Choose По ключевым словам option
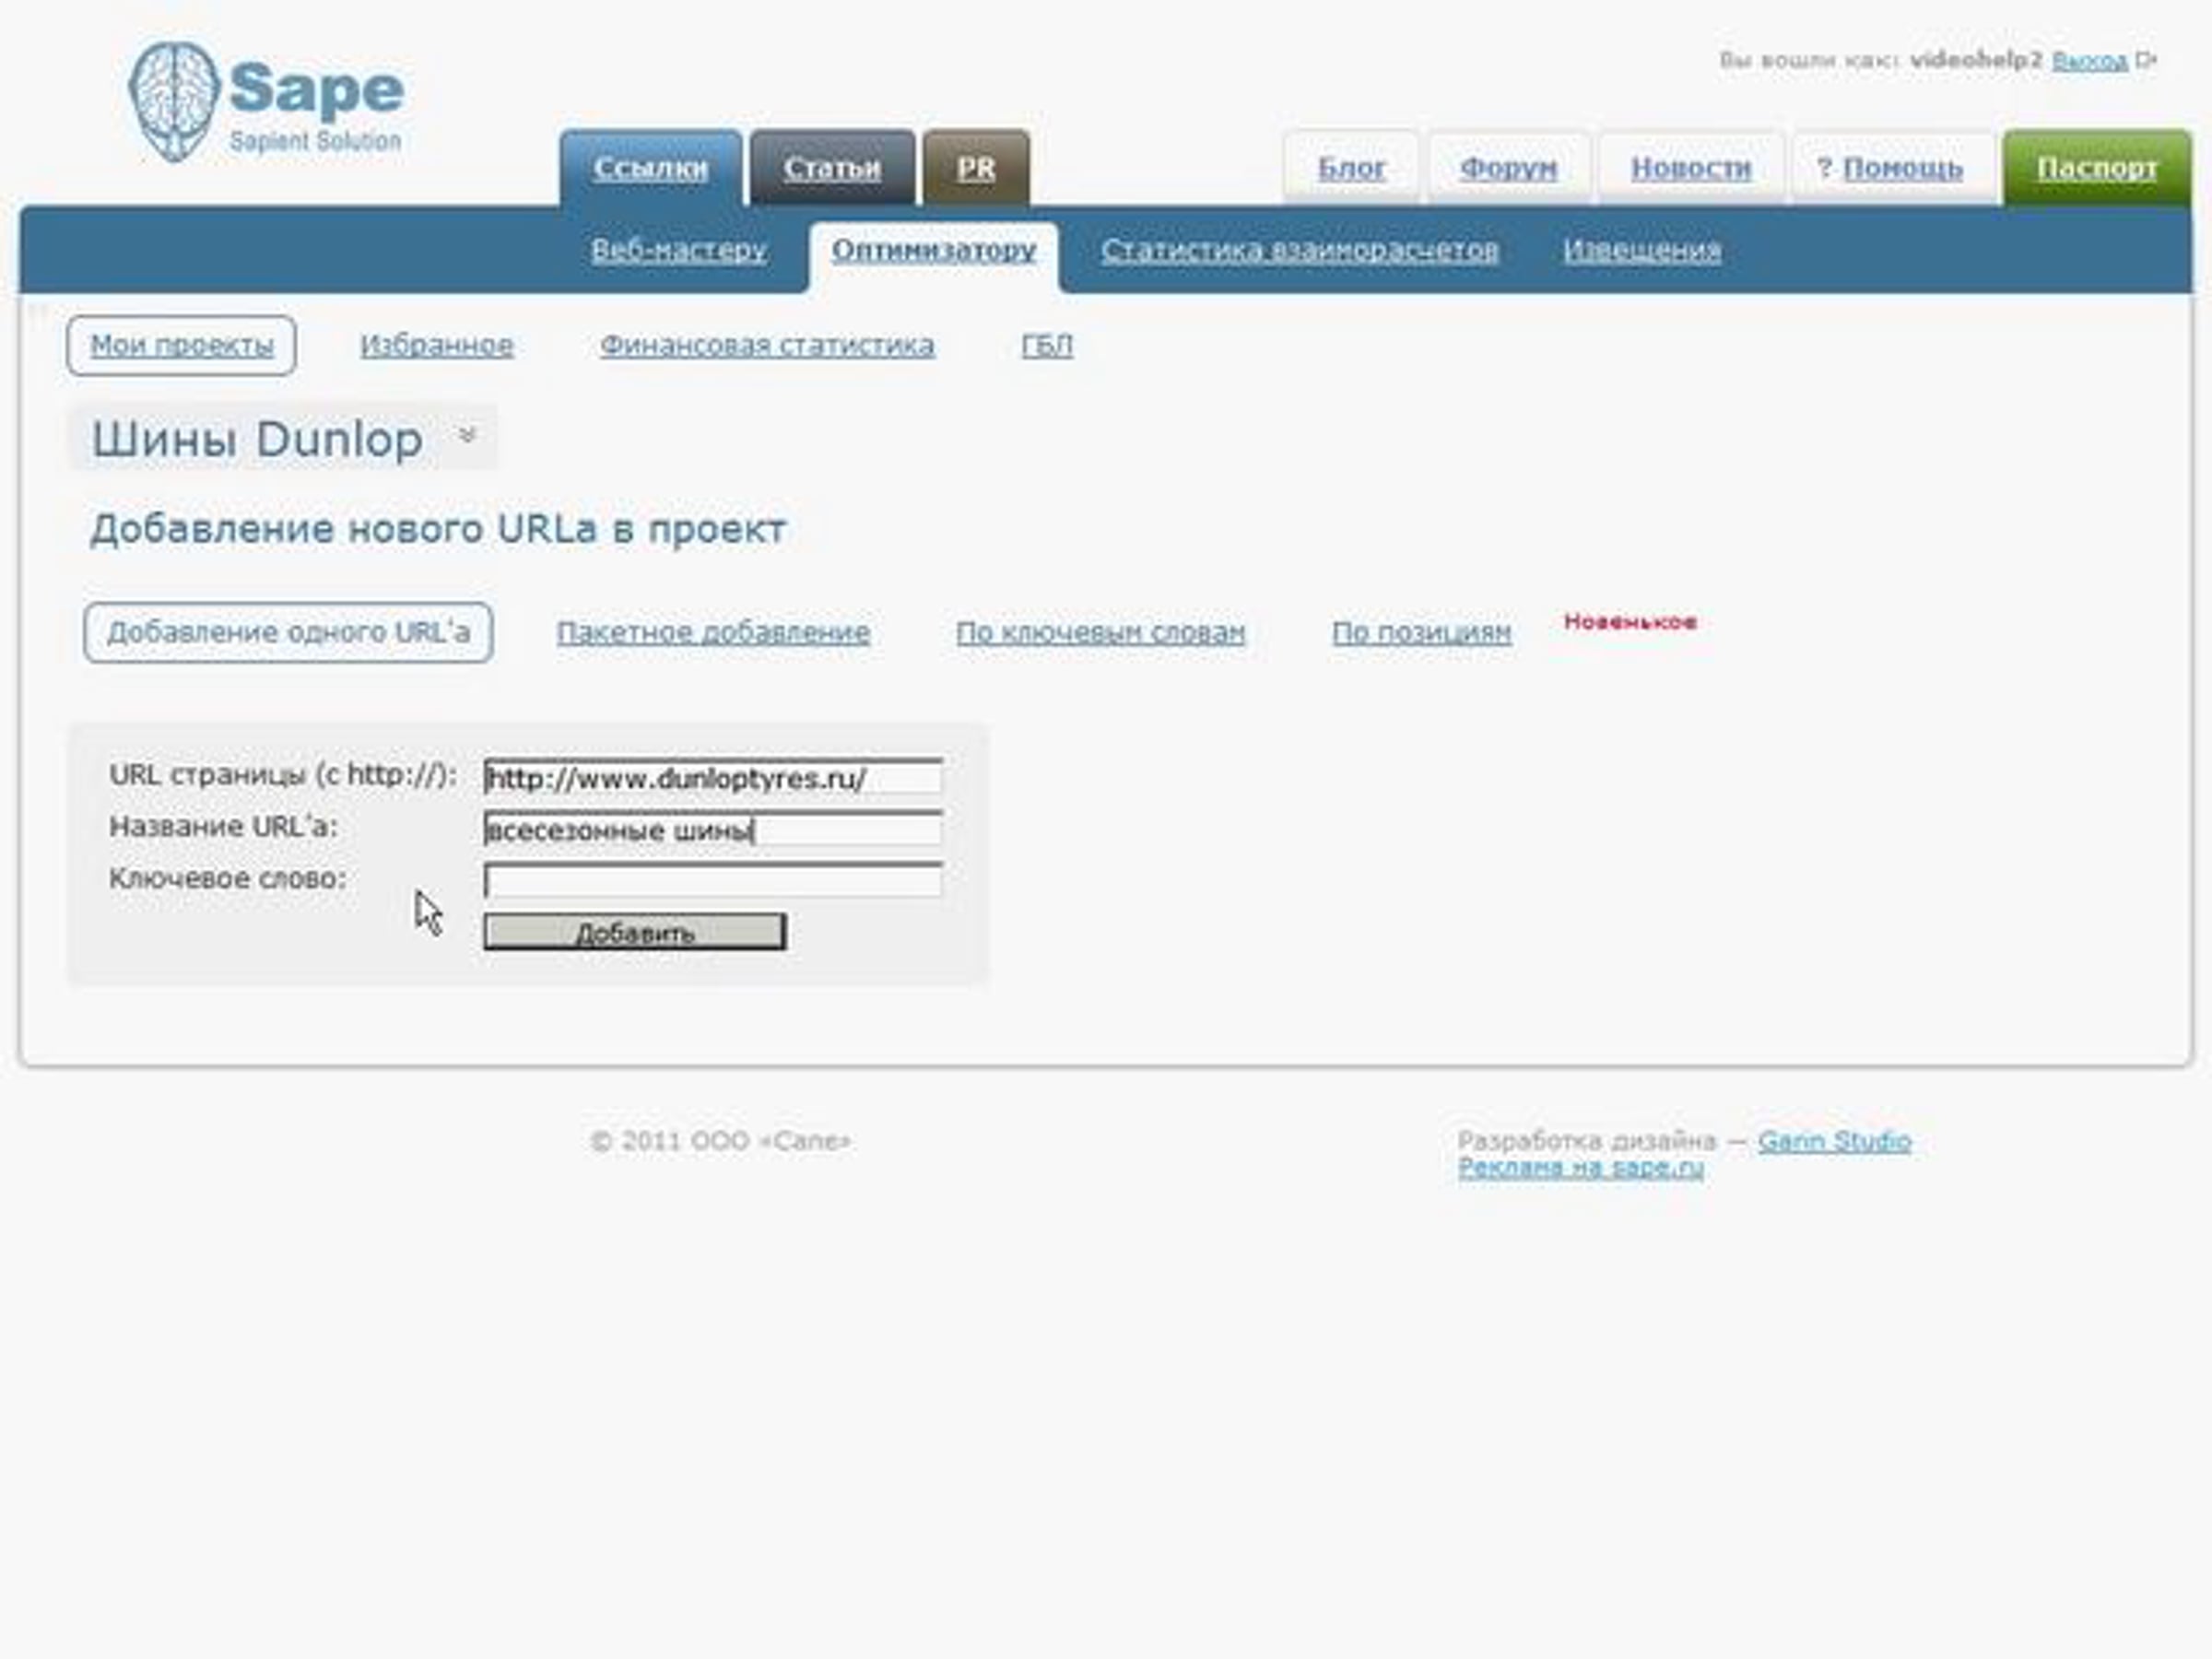2212x1659 pixels. 1101,633
